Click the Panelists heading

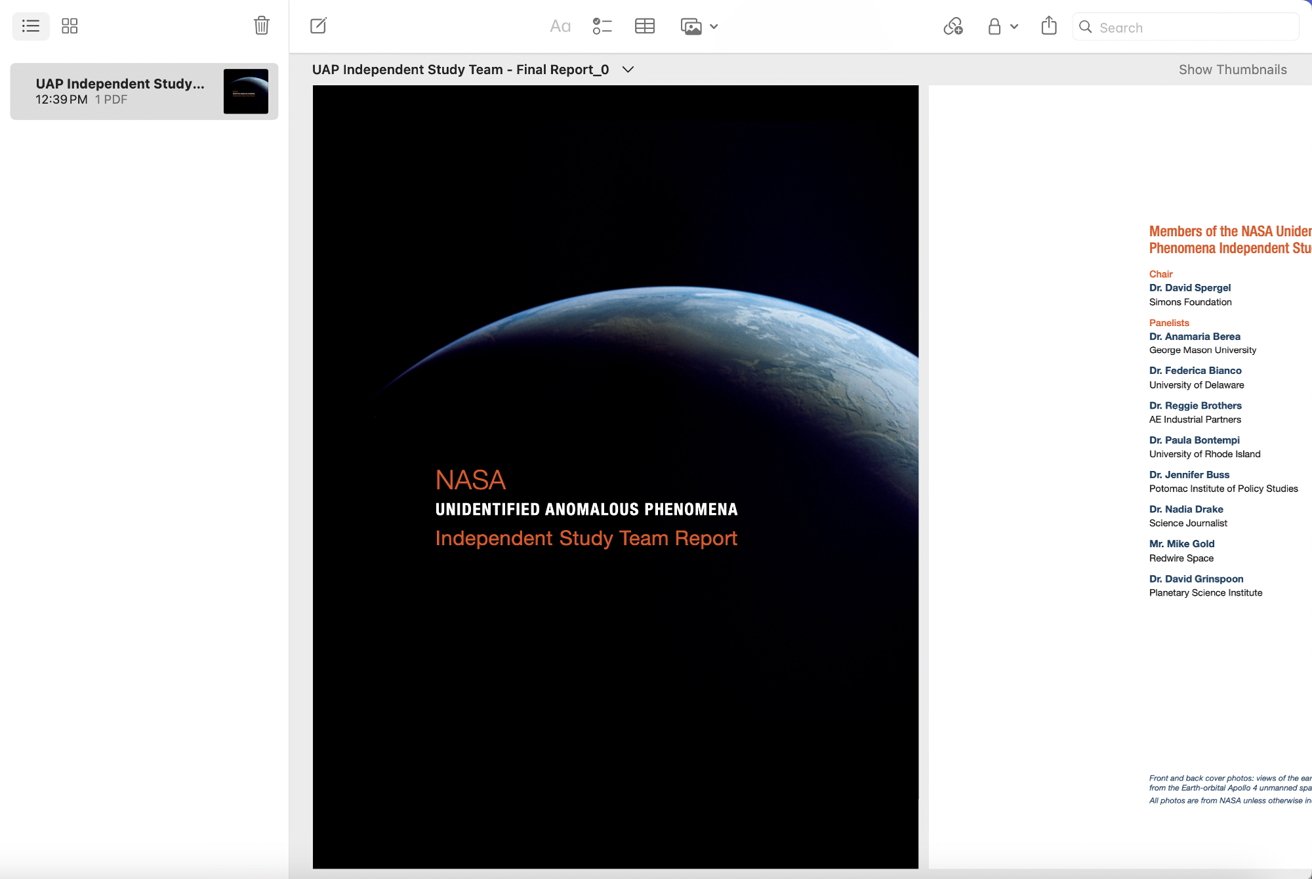[1169, 323]
